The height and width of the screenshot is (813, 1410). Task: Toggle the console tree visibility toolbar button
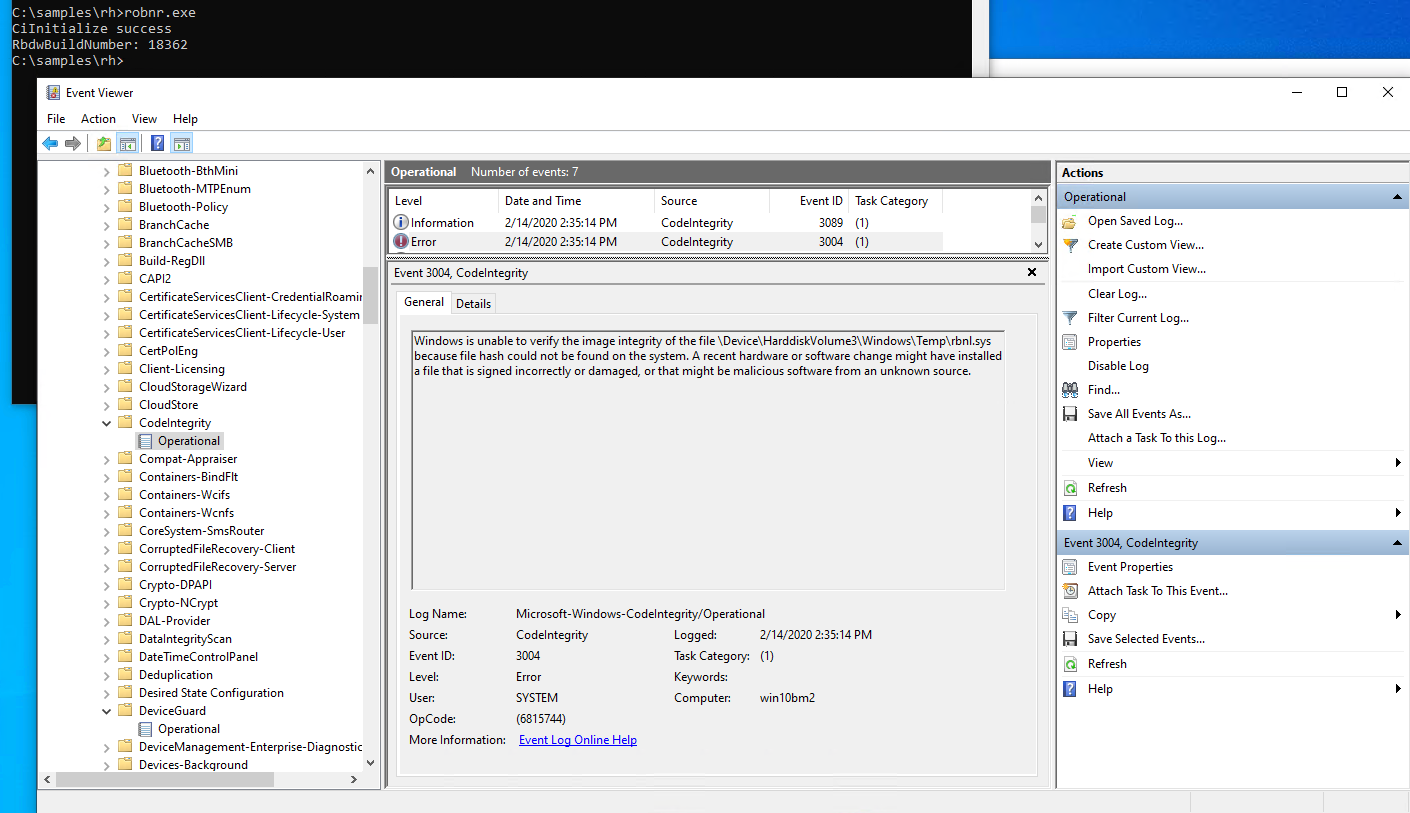(127, 143)
